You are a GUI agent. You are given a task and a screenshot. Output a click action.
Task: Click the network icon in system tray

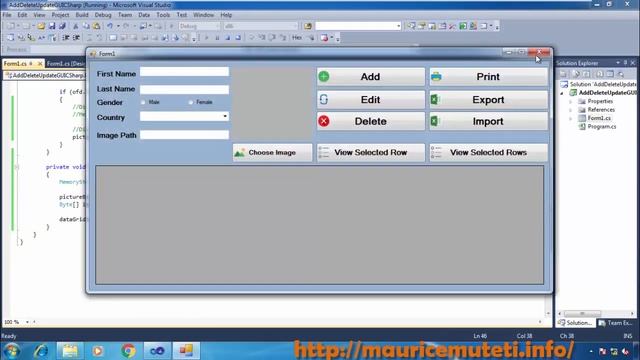pyautogui.click(x=614, y=351)
